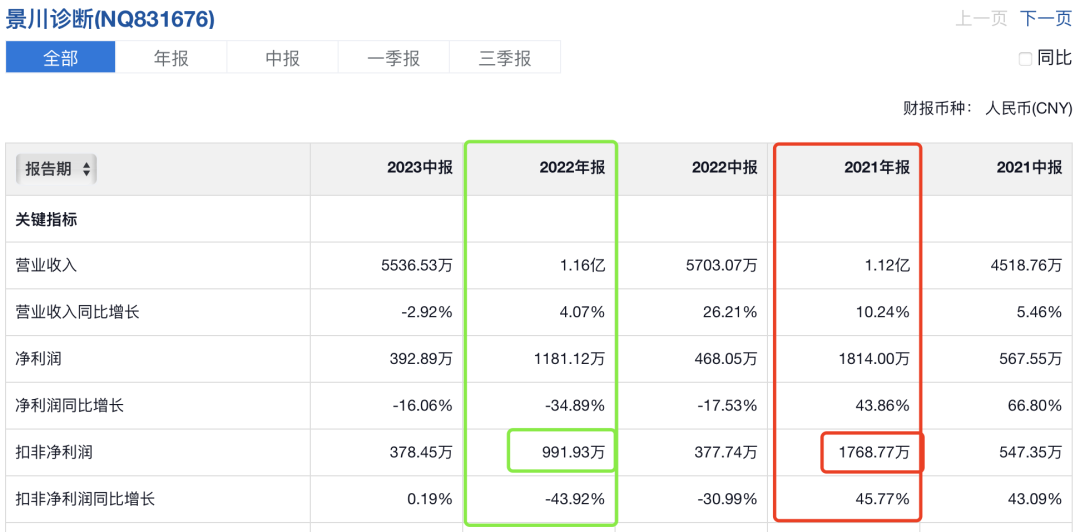
Task: Click the 2021中报 column header
Action: [1029, 168]
